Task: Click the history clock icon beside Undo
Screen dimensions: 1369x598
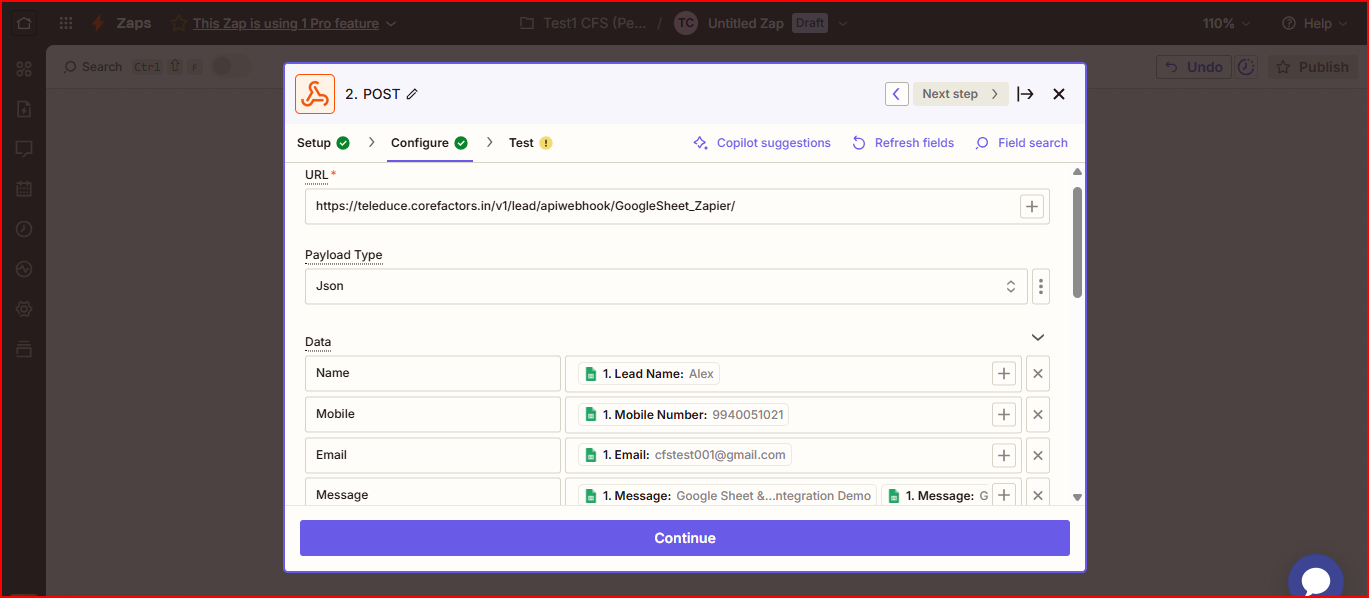Action: [1246, 67]
